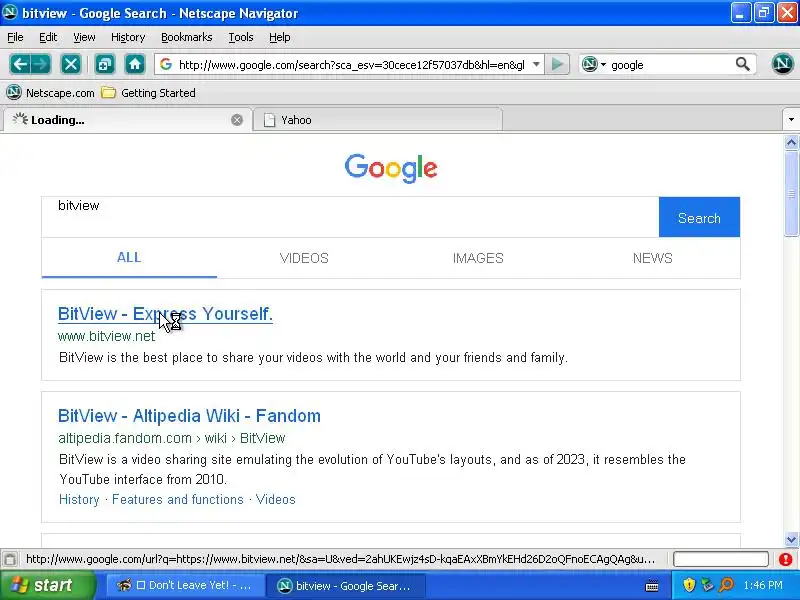Image resolution: width=800 pixels, height=600 pixels.
Task: Click the www.bitview.net URL text
Action: point(106,336)
